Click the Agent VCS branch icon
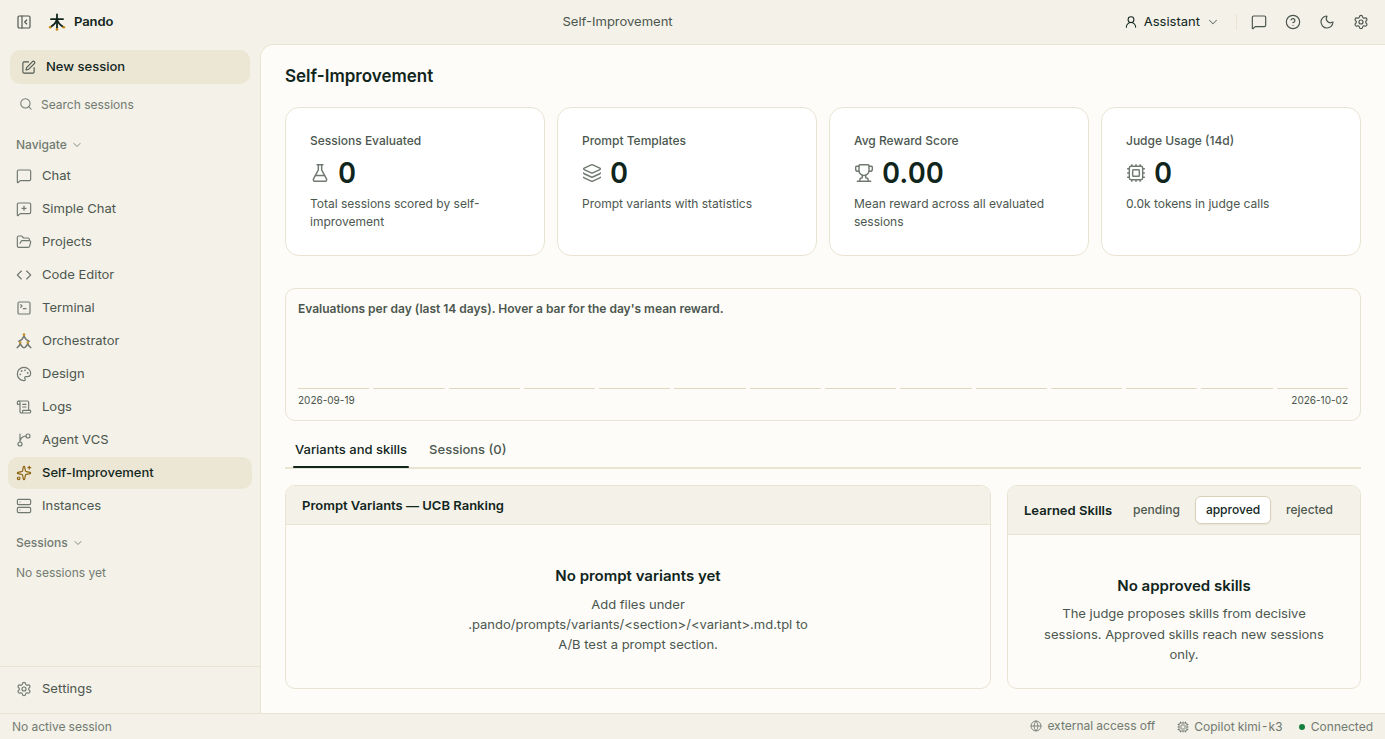The width and height of the screenshot is (1385, 739). click(x=24, y=440)
